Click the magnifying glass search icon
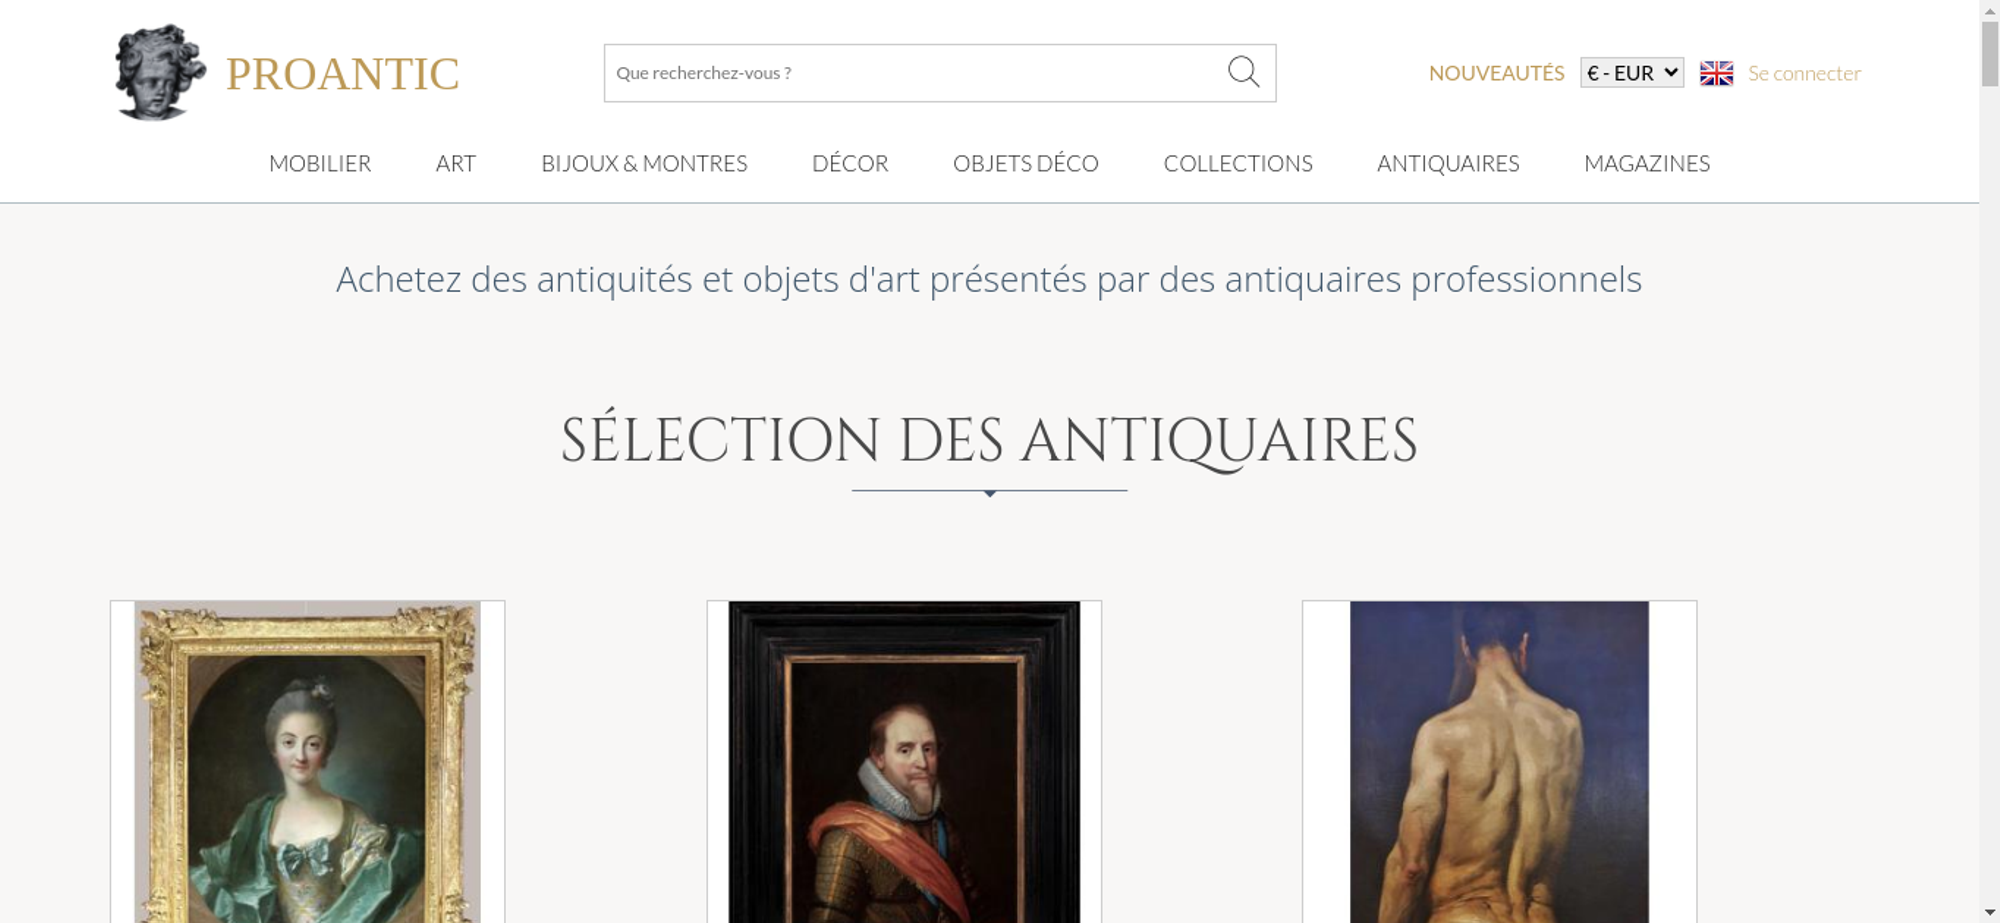The height and width of the screenshot is (923, 2000). point(1243,72)
